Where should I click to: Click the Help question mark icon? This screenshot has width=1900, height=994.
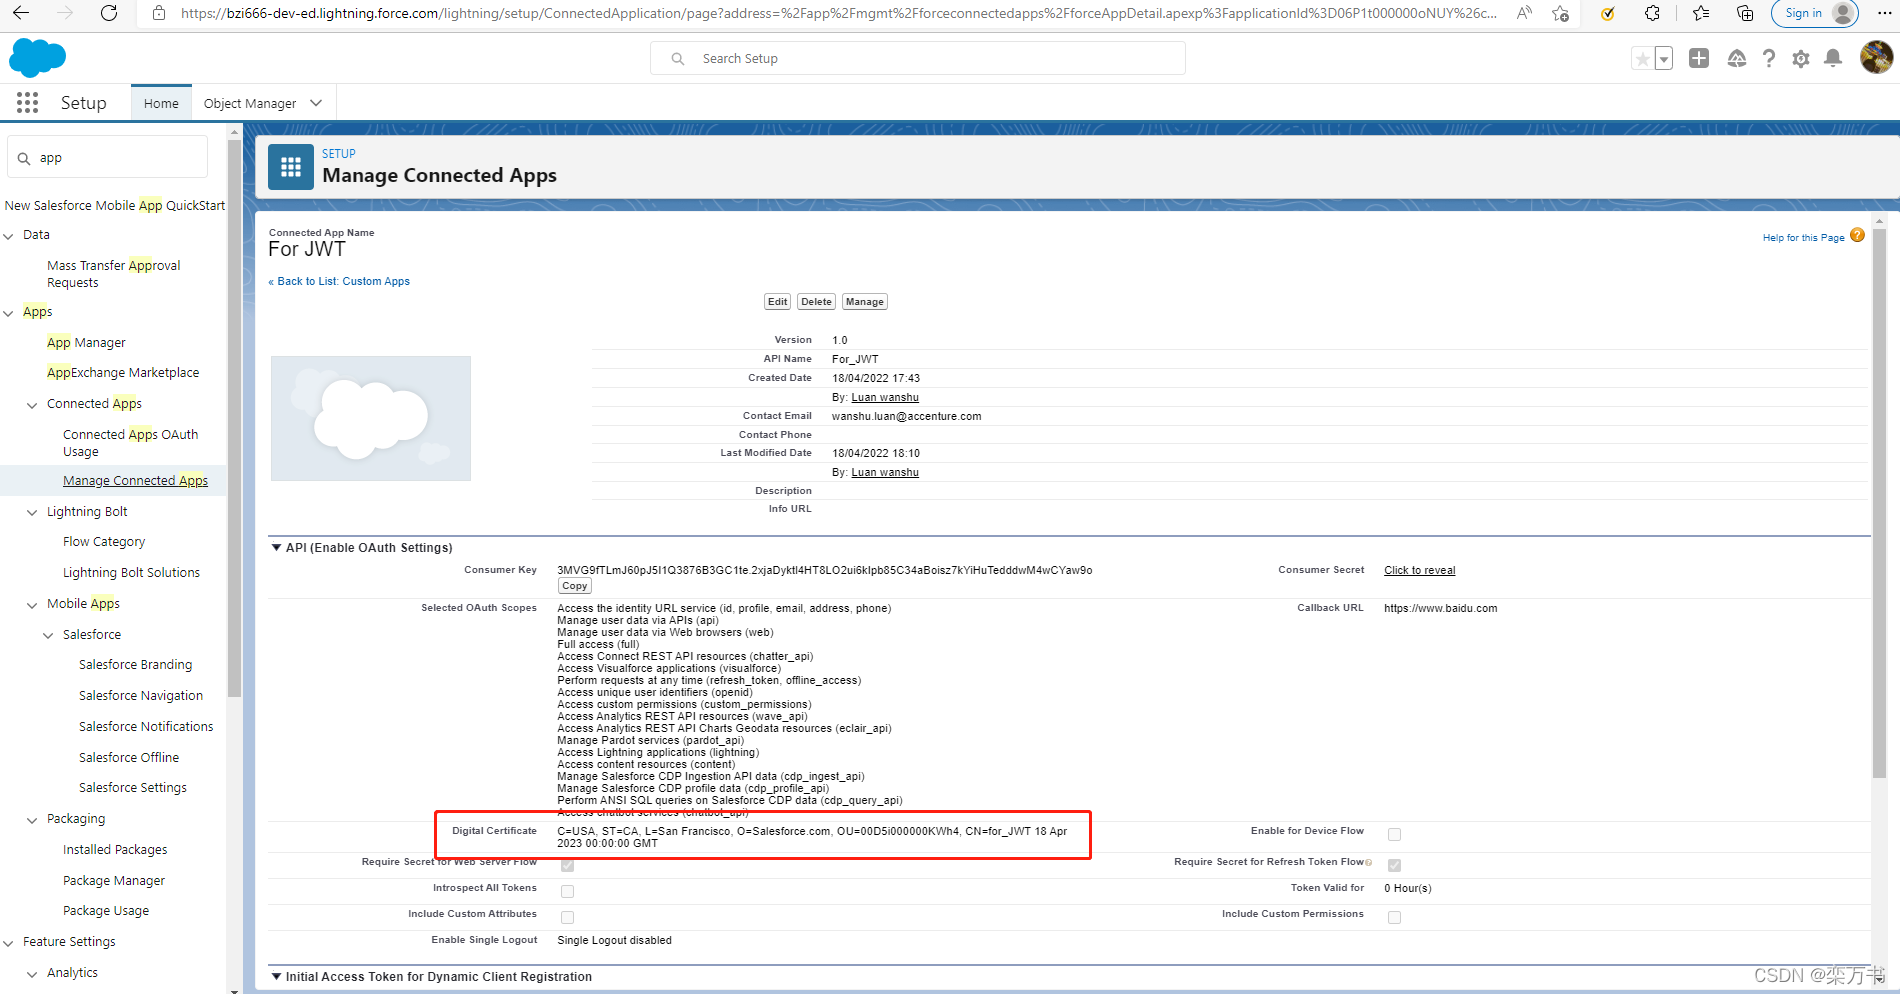(1768, 58)
